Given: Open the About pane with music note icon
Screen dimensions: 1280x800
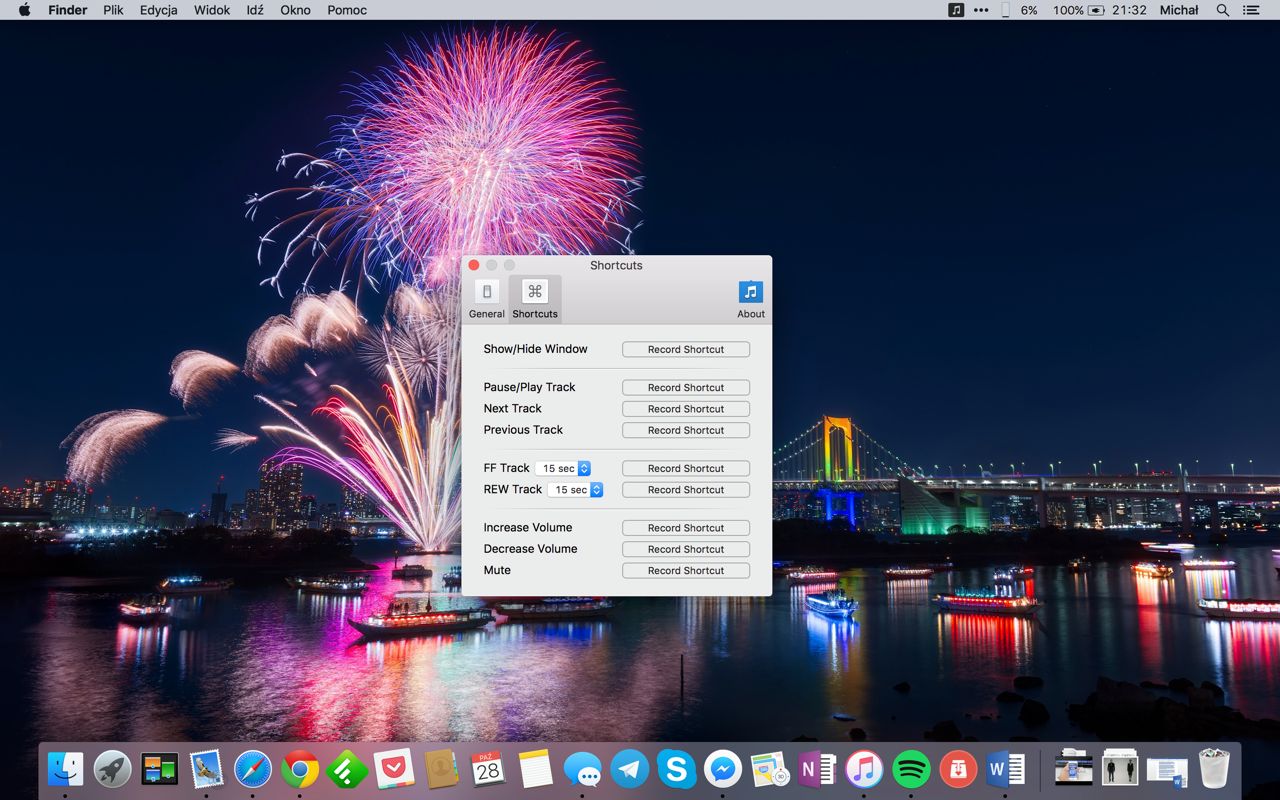Looking at the screenshot, I should coord(751,300).
